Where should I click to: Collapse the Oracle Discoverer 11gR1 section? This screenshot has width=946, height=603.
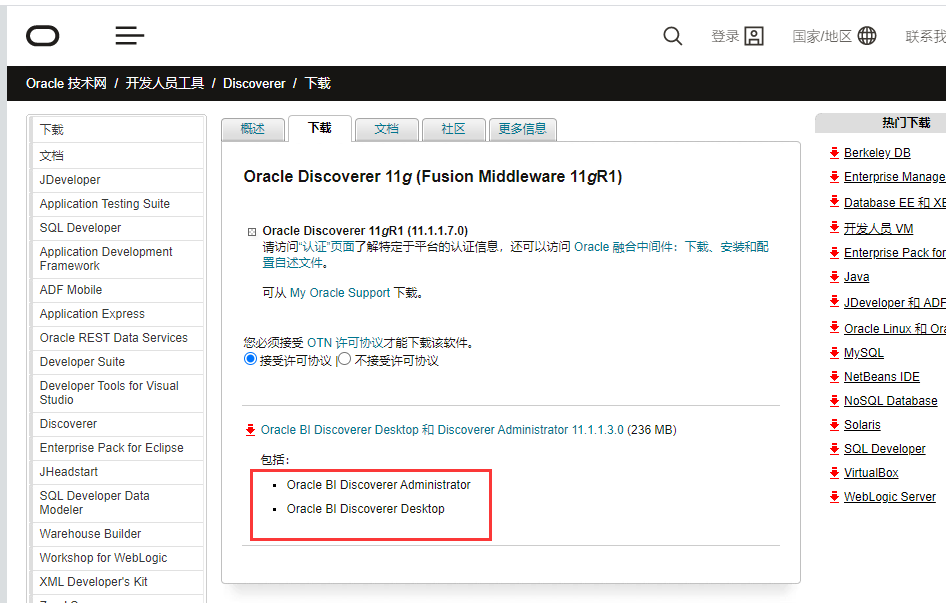pos(252,231)
